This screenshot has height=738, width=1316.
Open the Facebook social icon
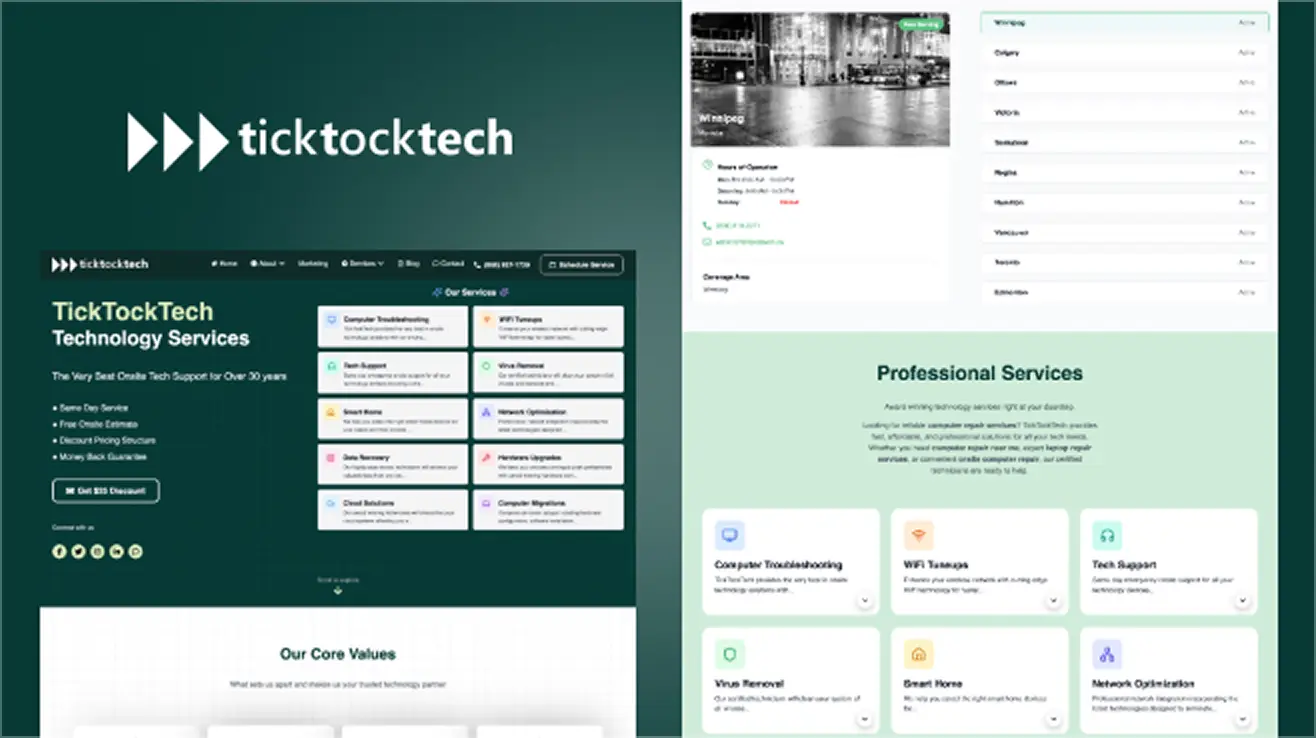tap(59, 551)
